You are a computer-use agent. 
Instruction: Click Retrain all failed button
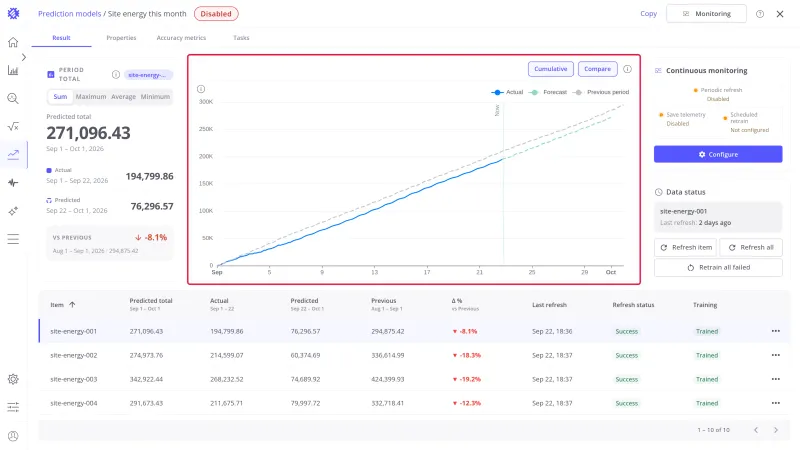pos(718,267)
